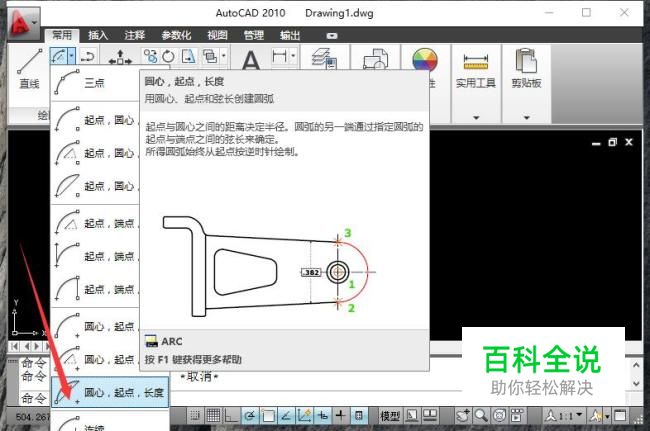This screenshot has height=431, width=650.
Task: Select the Polyline tool icon
Action: click(87, 56)
